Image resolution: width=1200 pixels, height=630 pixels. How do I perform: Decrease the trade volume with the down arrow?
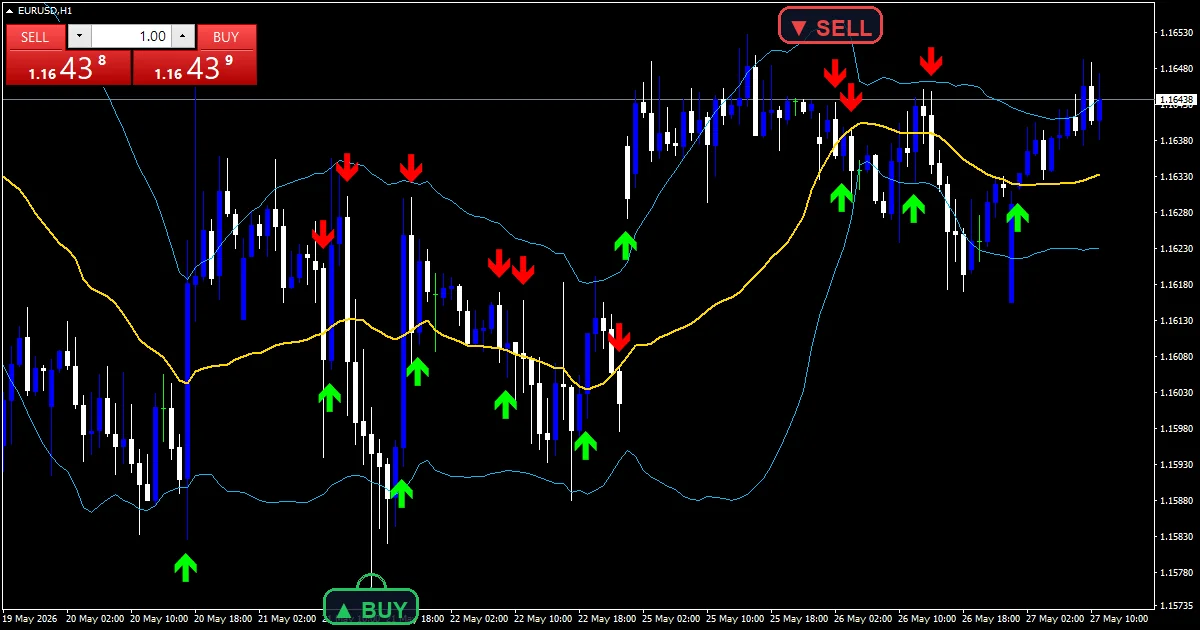[79, 37]
